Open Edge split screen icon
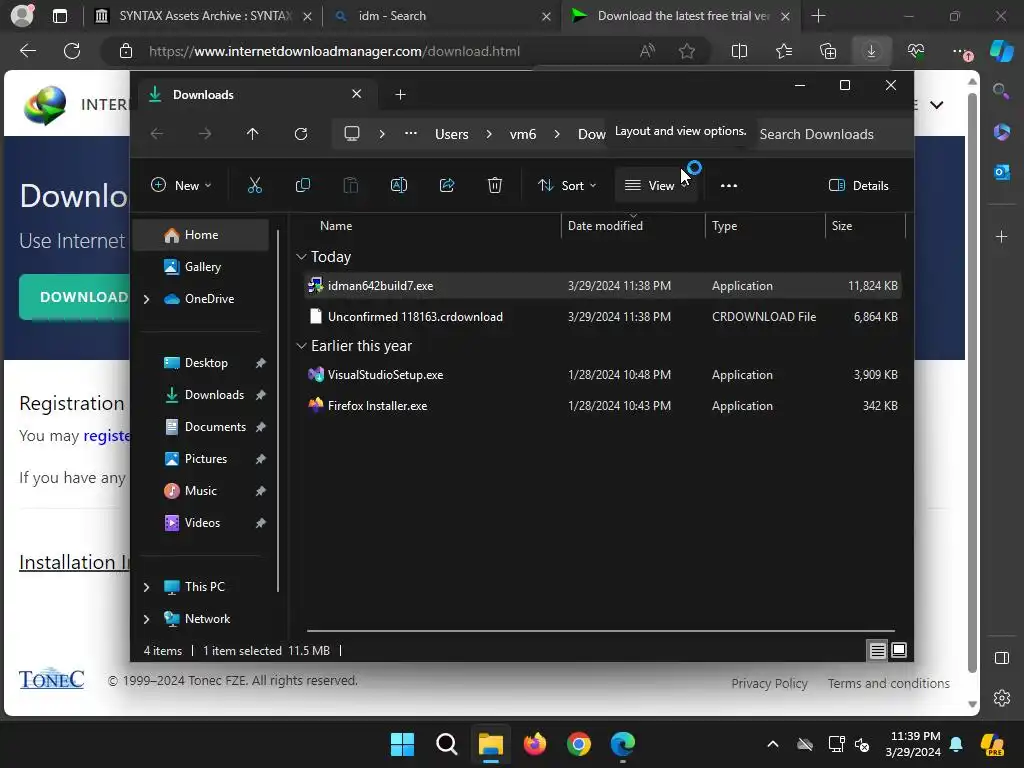 739,51
